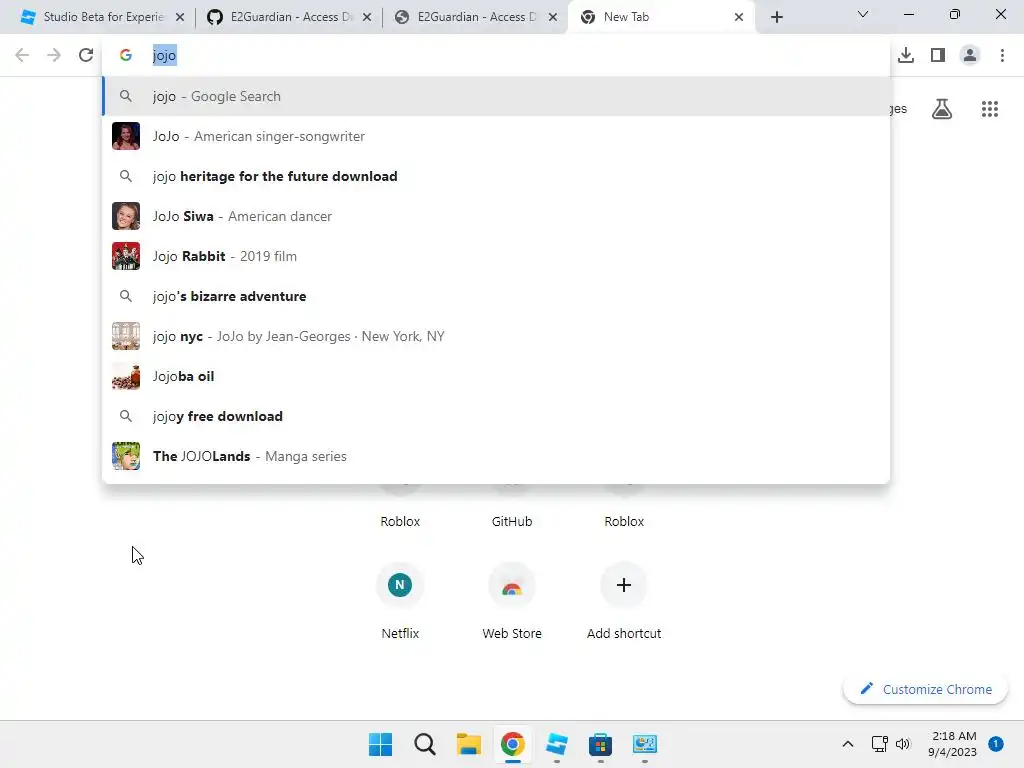Image resolution: width=1024 pixels, height=768 pixels.
Task: Choose 'jojo - Google Search' suggestion
Action: tap(496, 96)
